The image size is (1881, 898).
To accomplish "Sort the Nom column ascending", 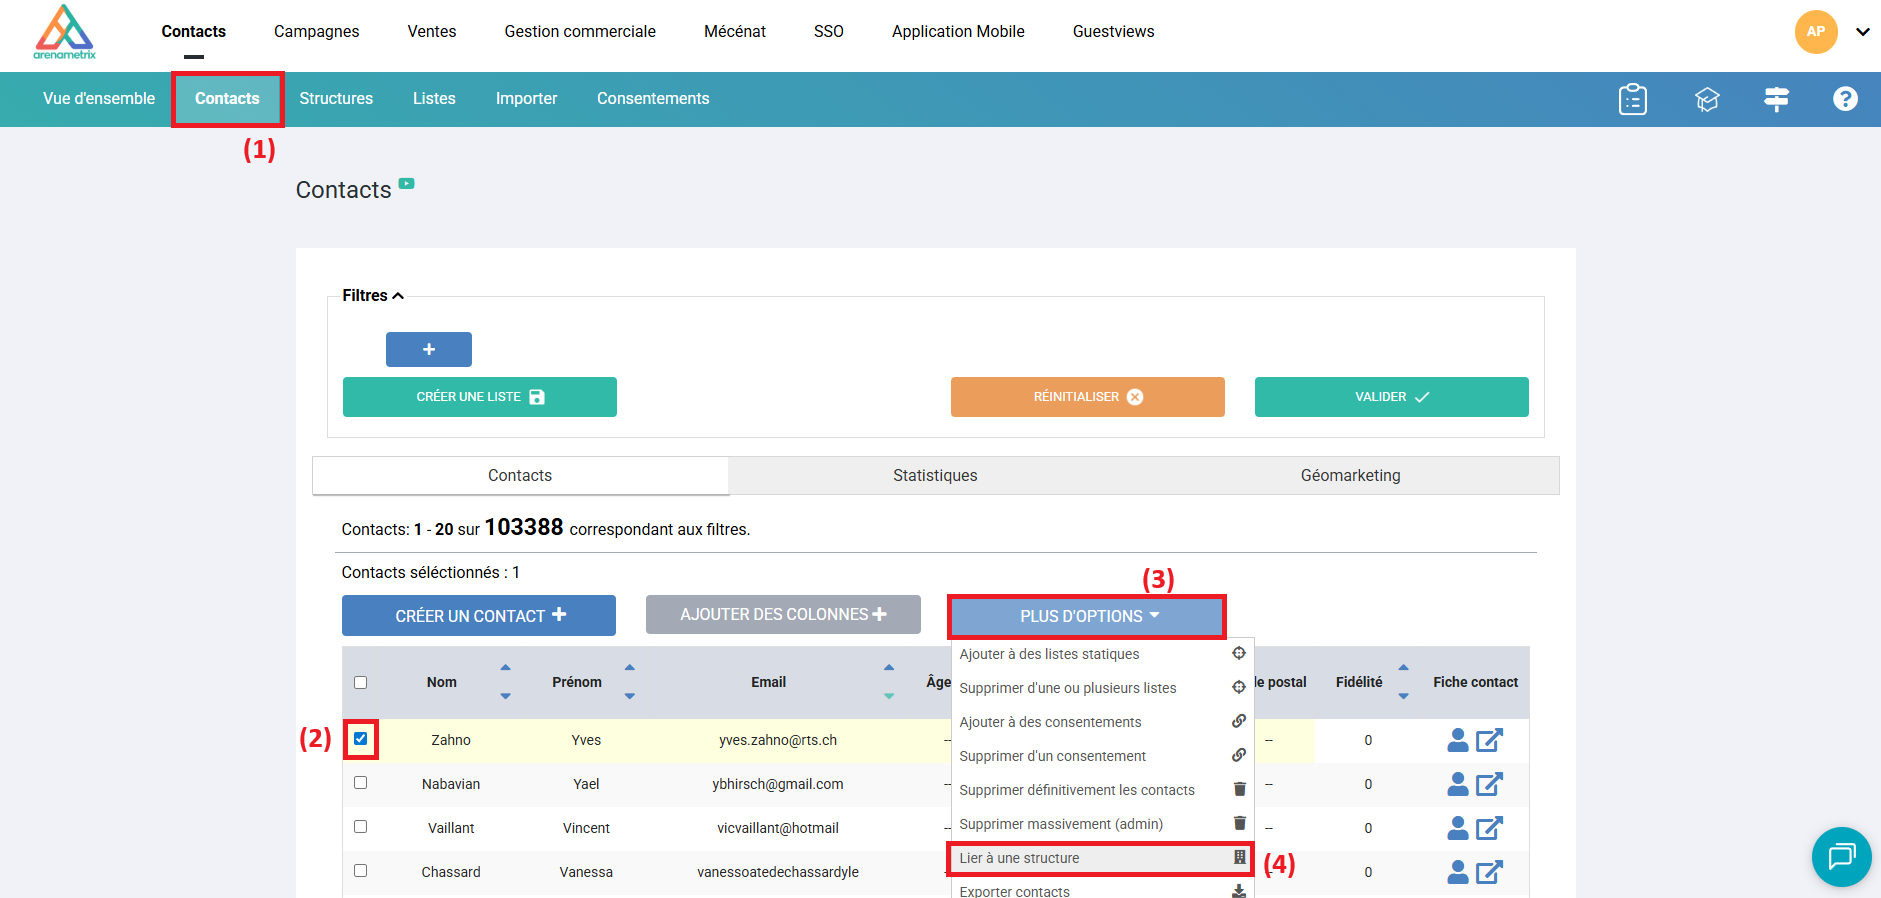I will point(505,668).
